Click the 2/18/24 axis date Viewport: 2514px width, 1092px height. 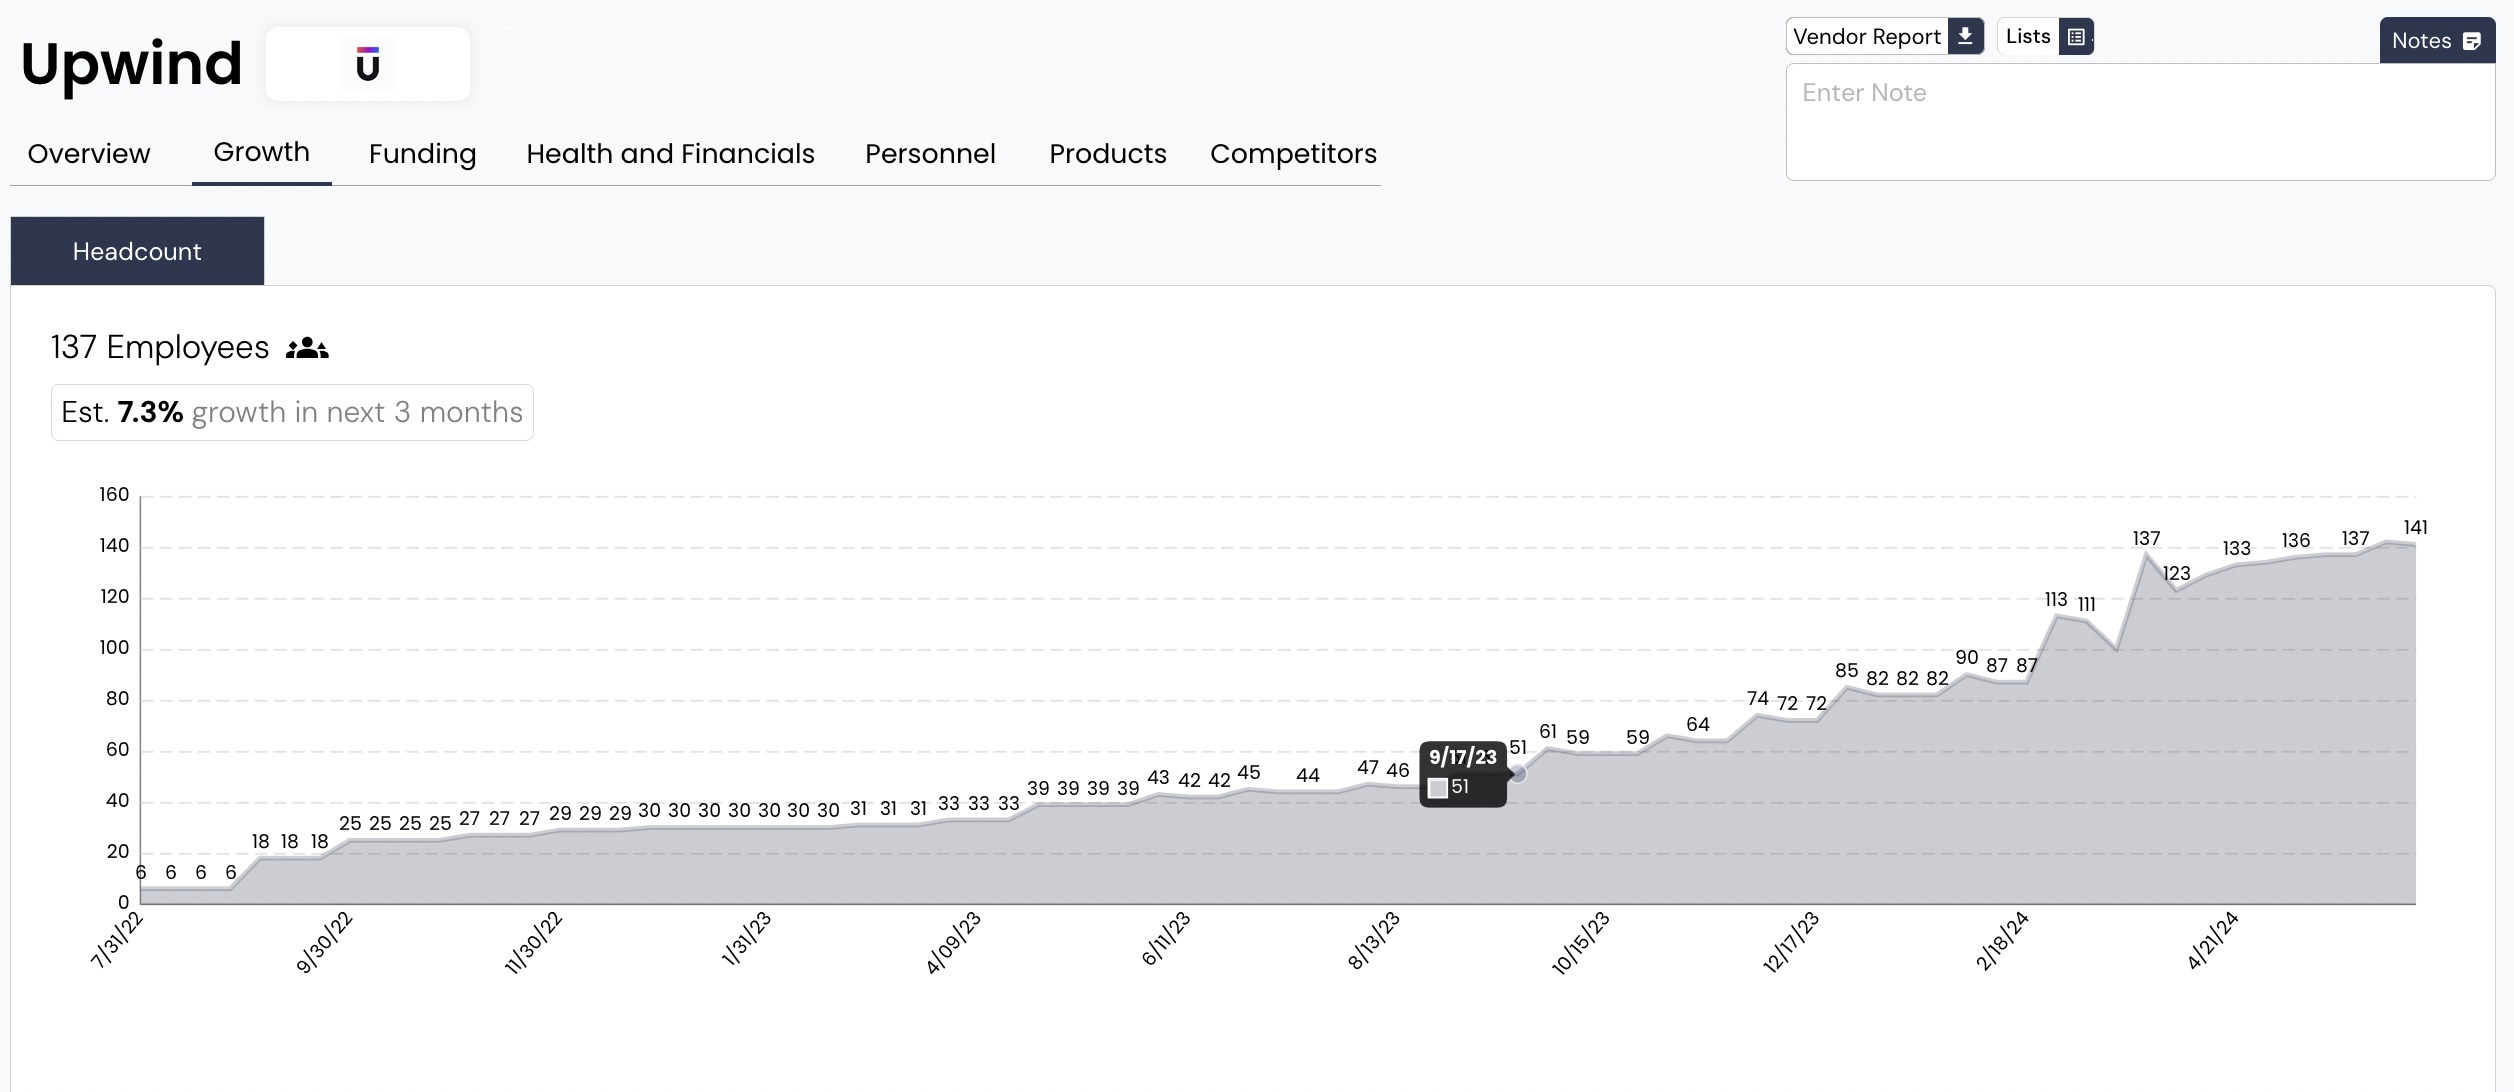(x=2001, y=941)
